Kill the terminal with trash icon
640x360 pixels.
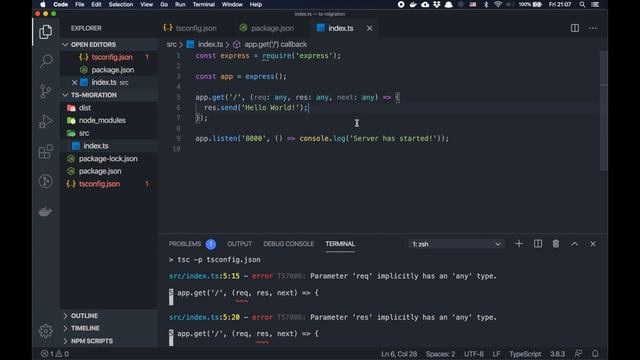tap(556, 244)
